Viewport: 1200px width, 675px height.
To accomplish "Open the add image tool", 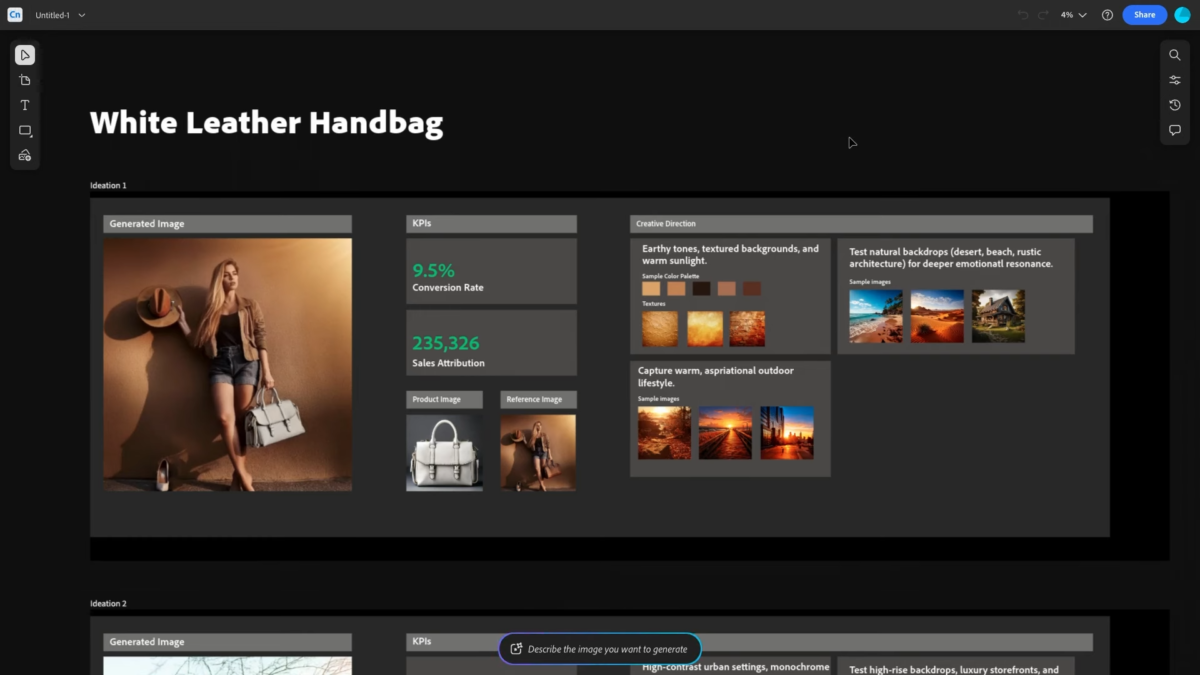I will click(x=25, y=156).
